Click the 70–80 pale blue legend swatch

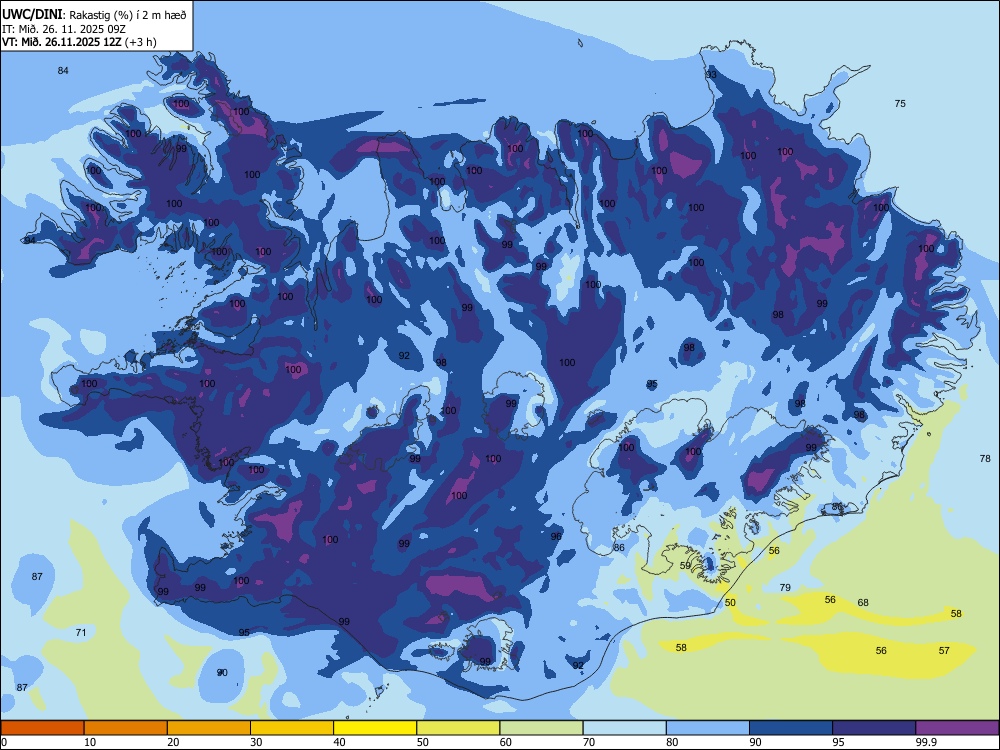(x=624, y=728)
